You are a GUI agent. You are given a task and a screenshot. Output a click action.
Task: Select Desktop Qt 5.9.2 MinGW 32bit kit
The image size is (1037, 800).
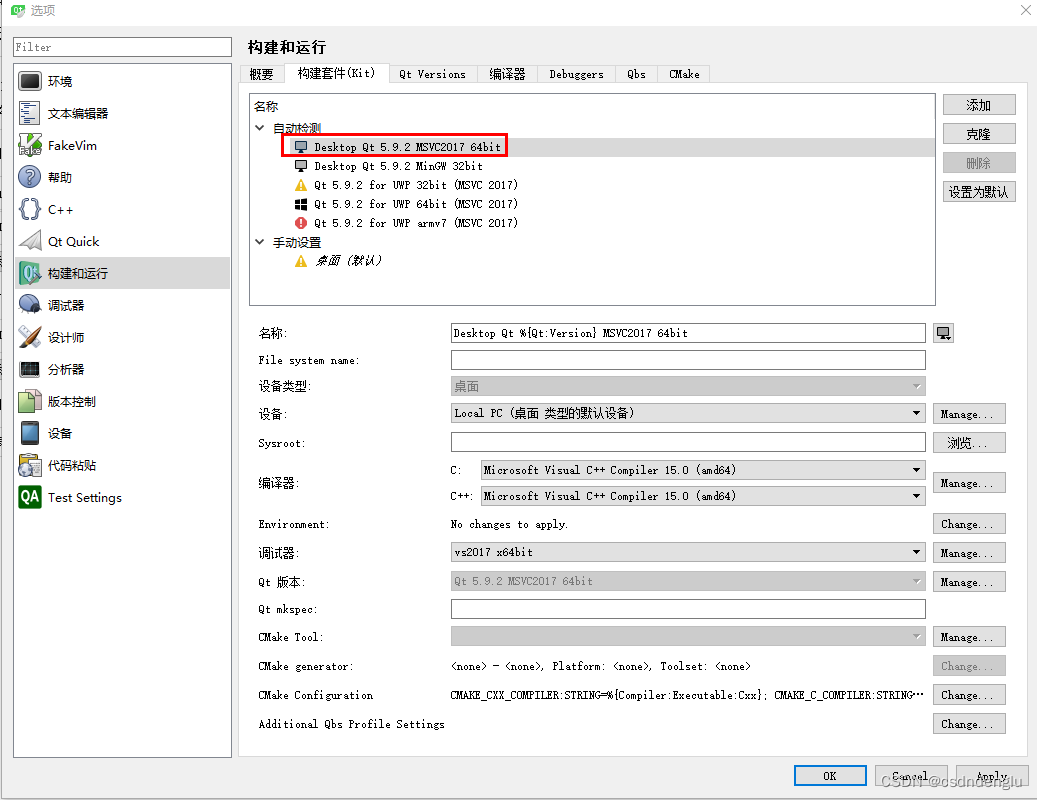398,166
